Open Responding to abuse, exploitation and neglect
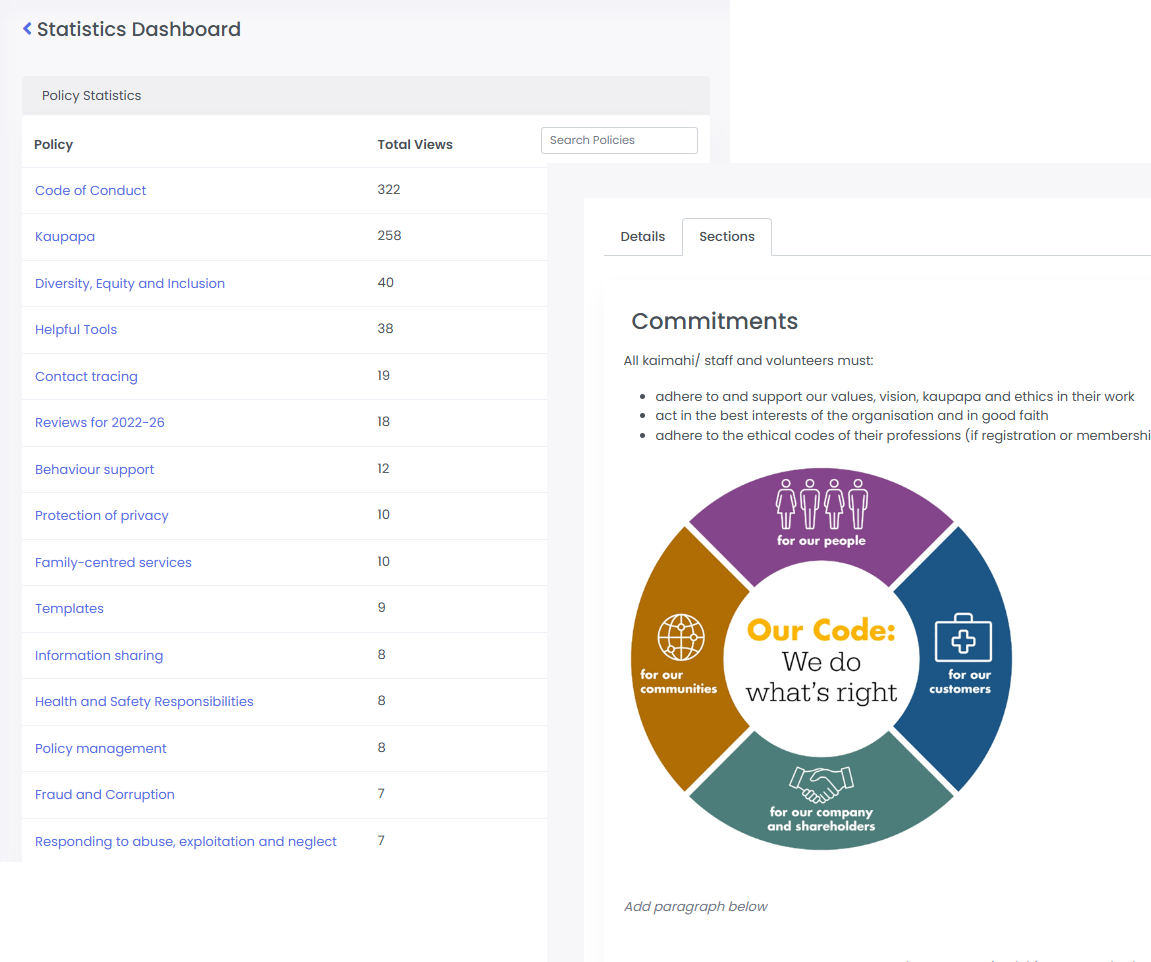1151x962 pixels. click(186, 842)
